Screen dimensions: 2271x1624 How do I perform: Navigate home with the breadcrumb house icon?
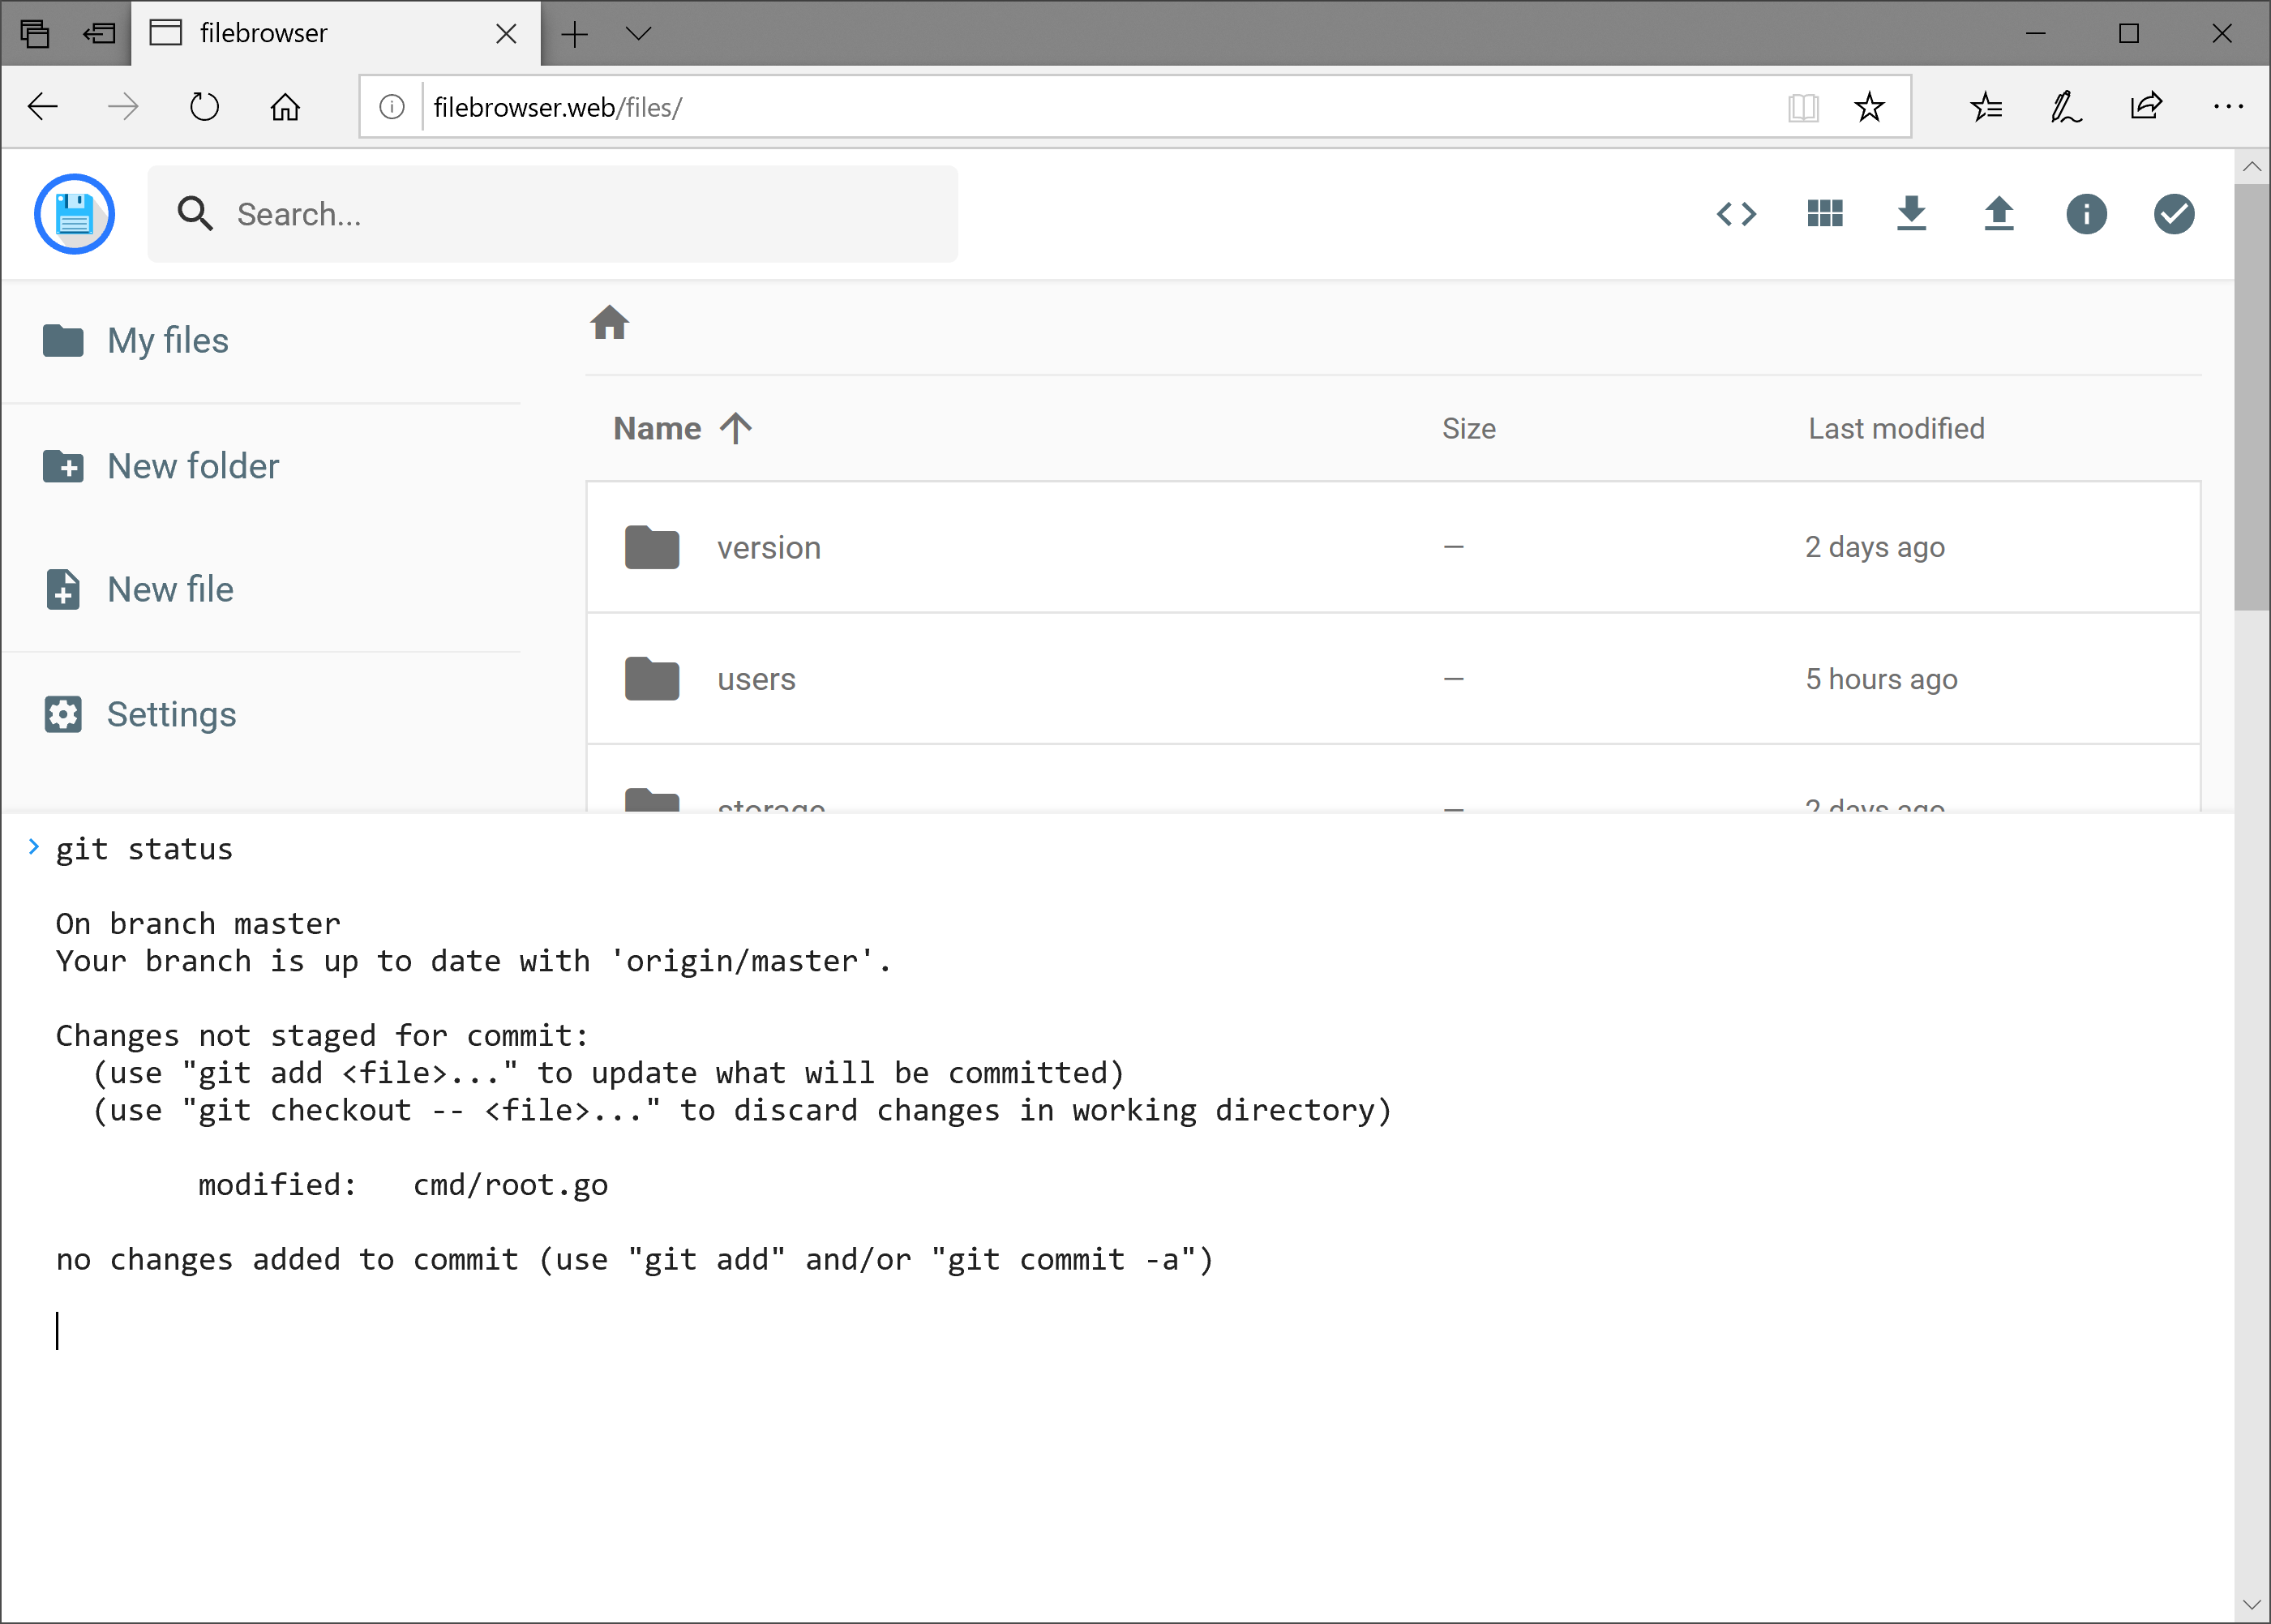point(609,322)
